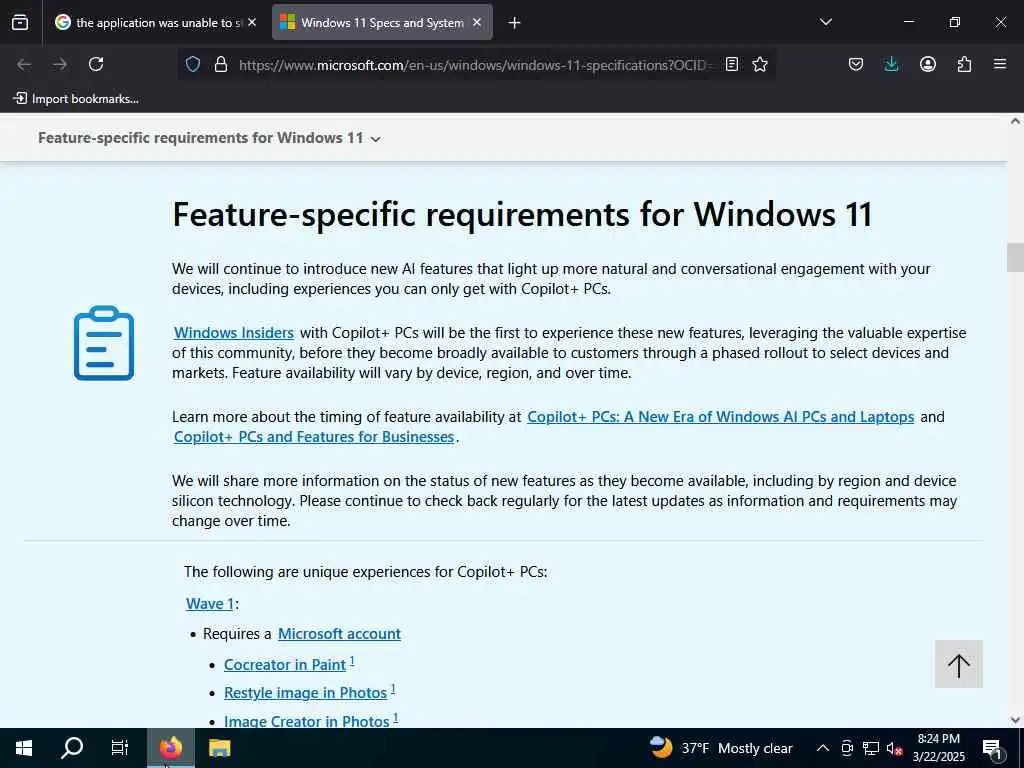This screenshot has width=1024, height=768.
Task: Save page to Pocket
Action: tap(856, 64)
